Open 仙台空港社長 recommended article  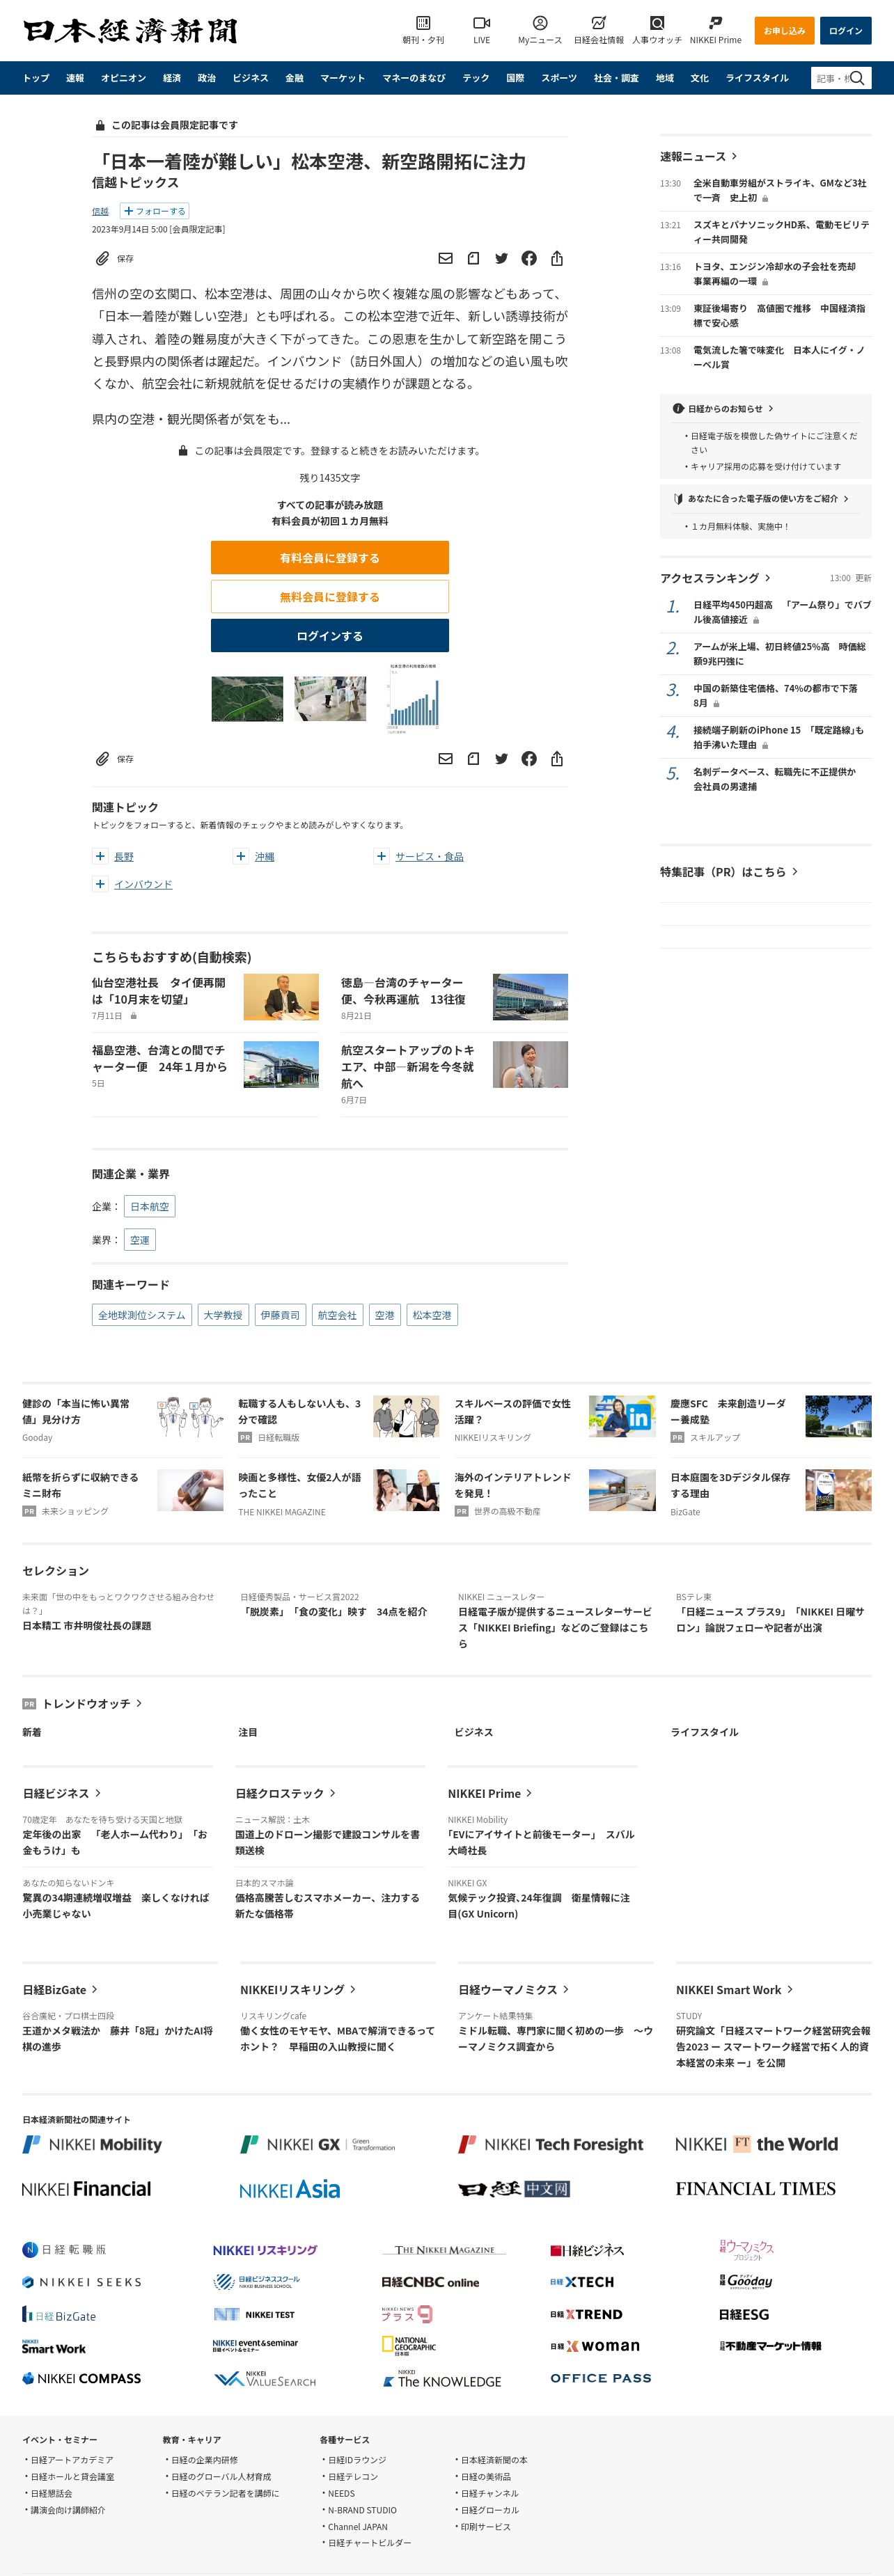tap(160, 991)
